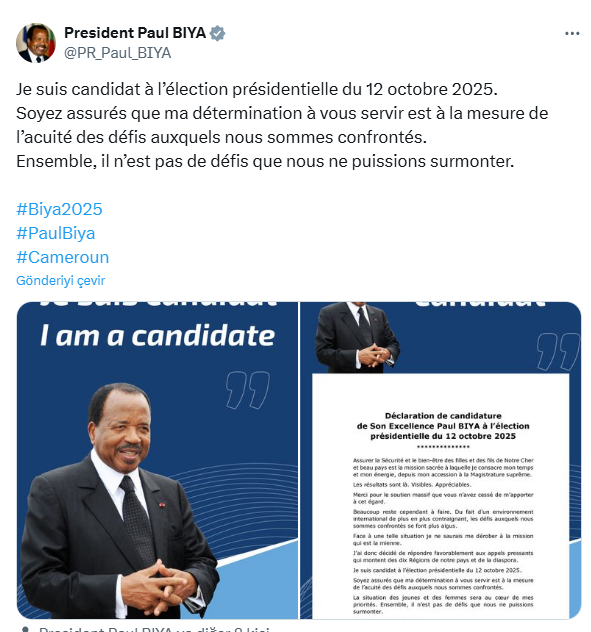Open the three-dot more options menu
The width and height of the screenshot is (591, 632).
tap(572, 33)
